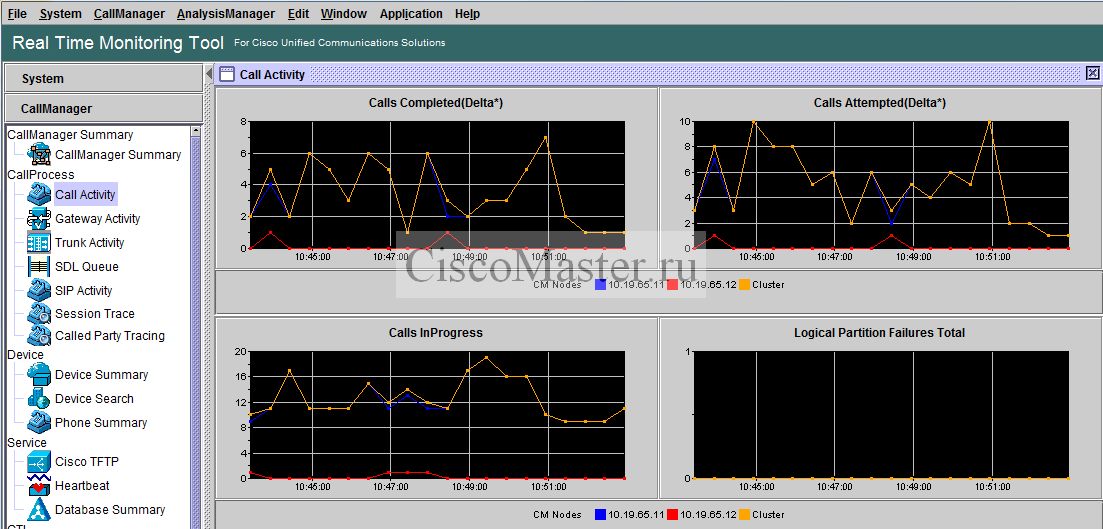Open the Database Summary icon
Screen dimensions: 1103x529
(39, 509)
